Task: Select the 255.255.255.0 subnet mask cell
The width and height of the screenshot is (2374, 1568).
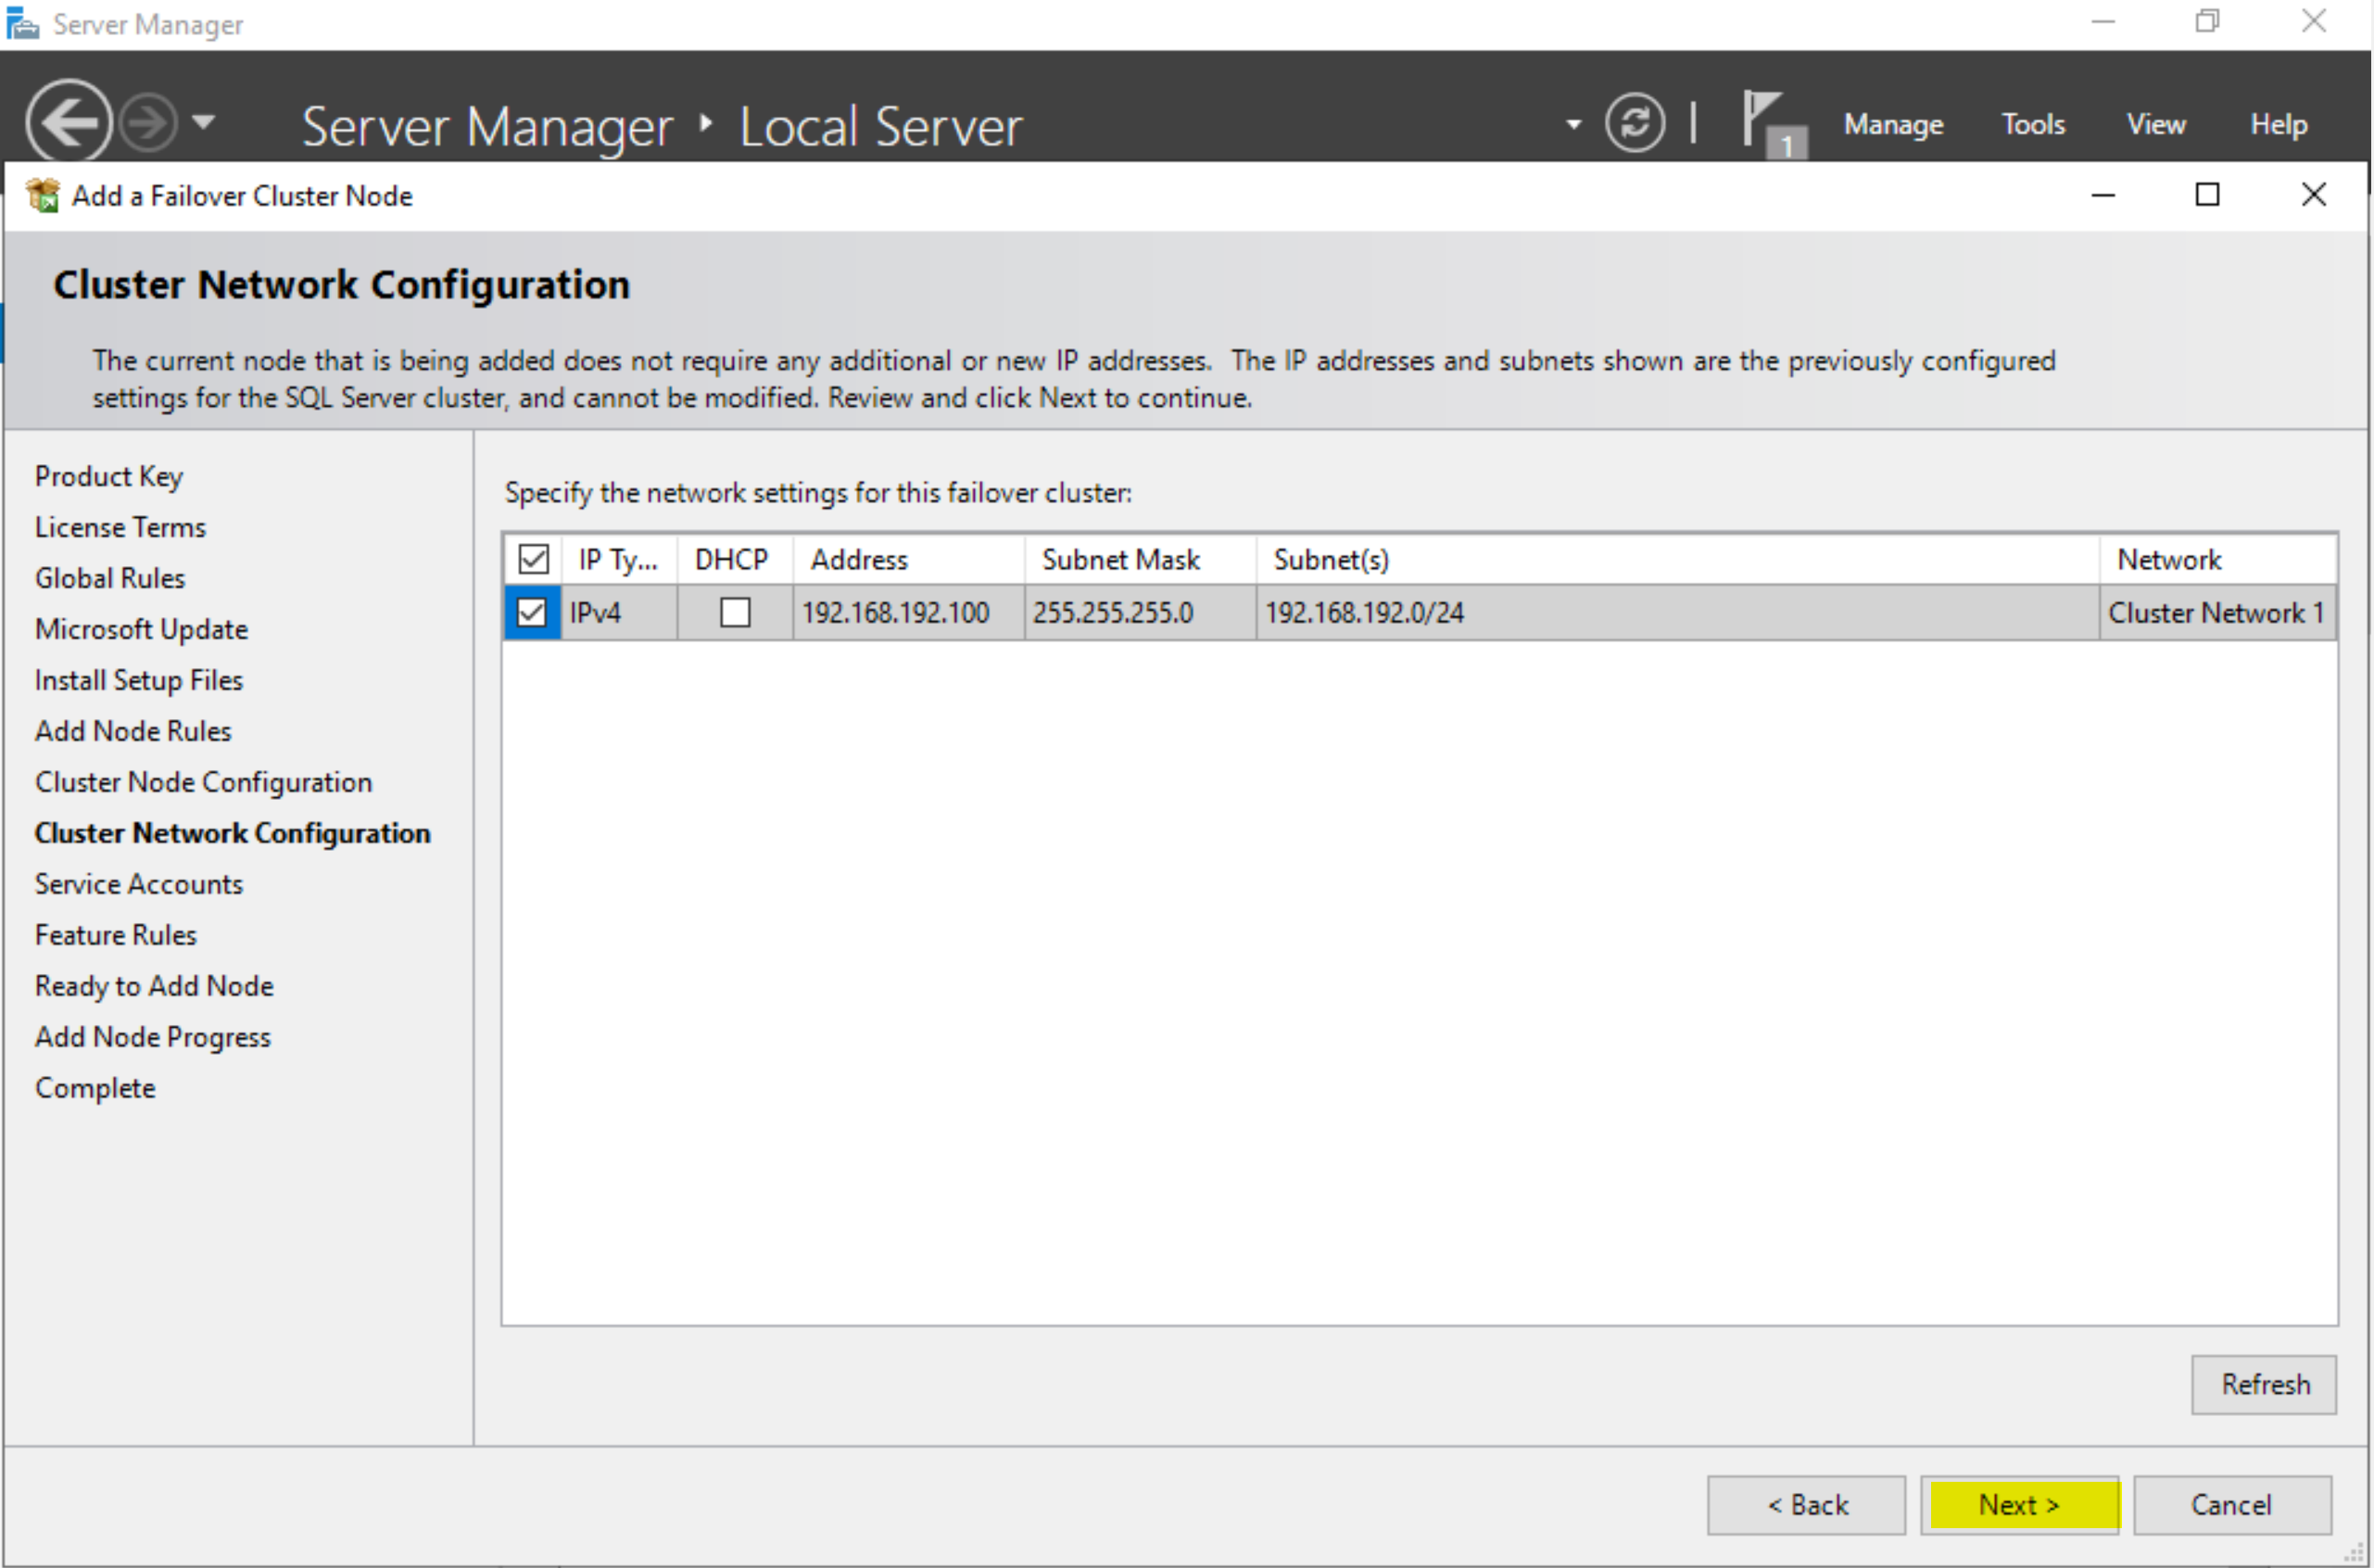Action: [x=1140, y=612]
